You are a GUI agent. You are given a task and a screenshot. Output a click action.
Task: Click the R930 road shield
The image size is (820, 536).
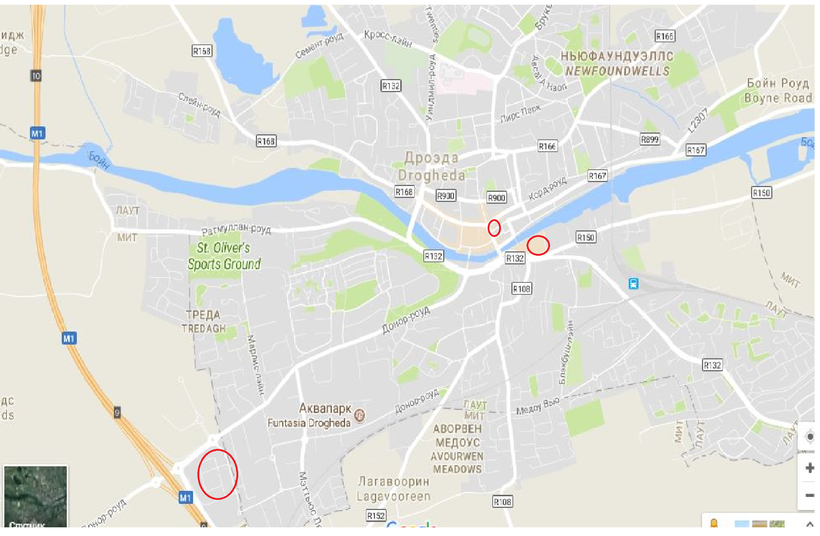pos(445,196)
